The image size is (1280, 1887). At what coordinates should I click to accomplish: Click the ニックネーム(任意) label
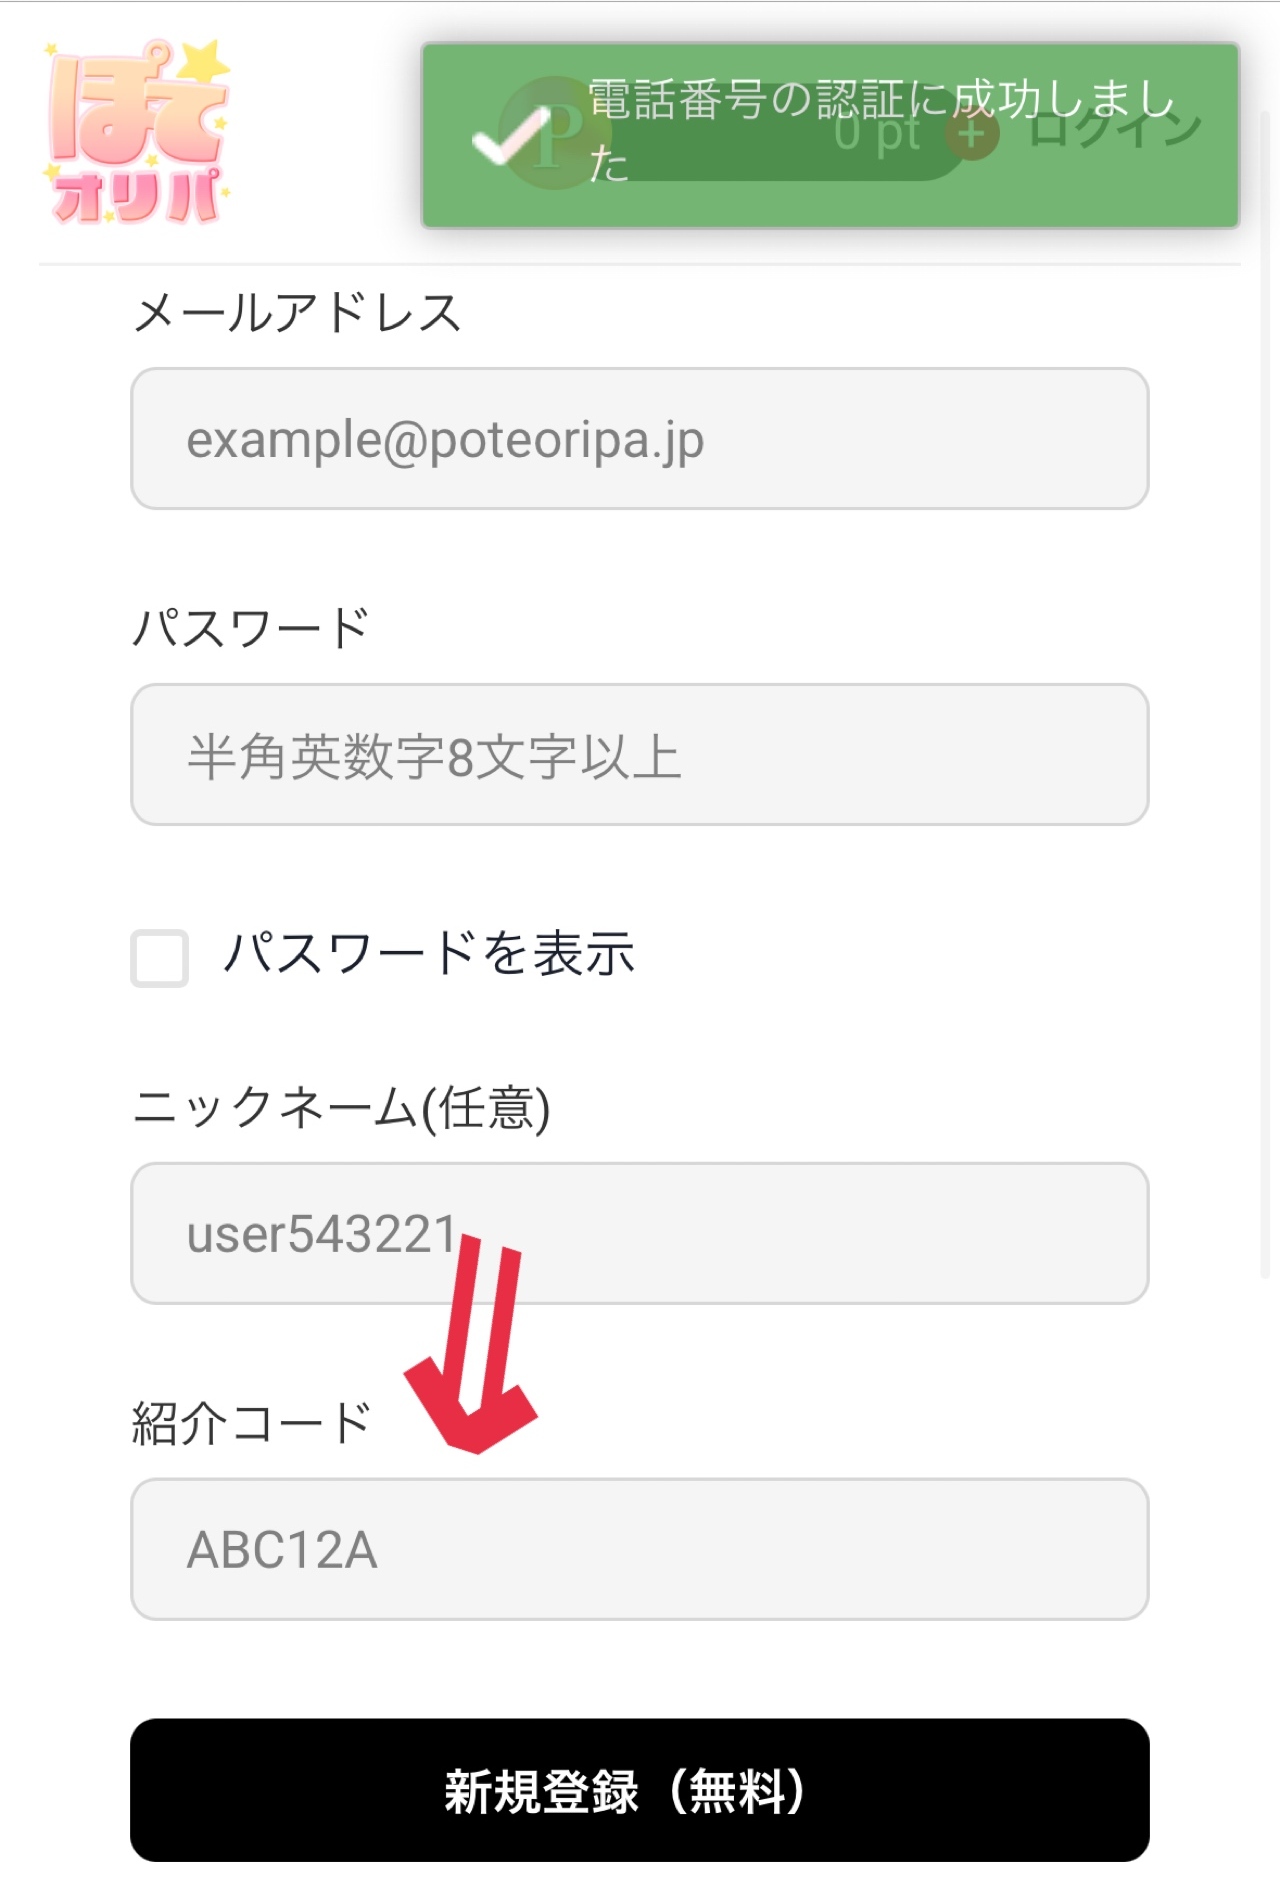coord(341,1108)
